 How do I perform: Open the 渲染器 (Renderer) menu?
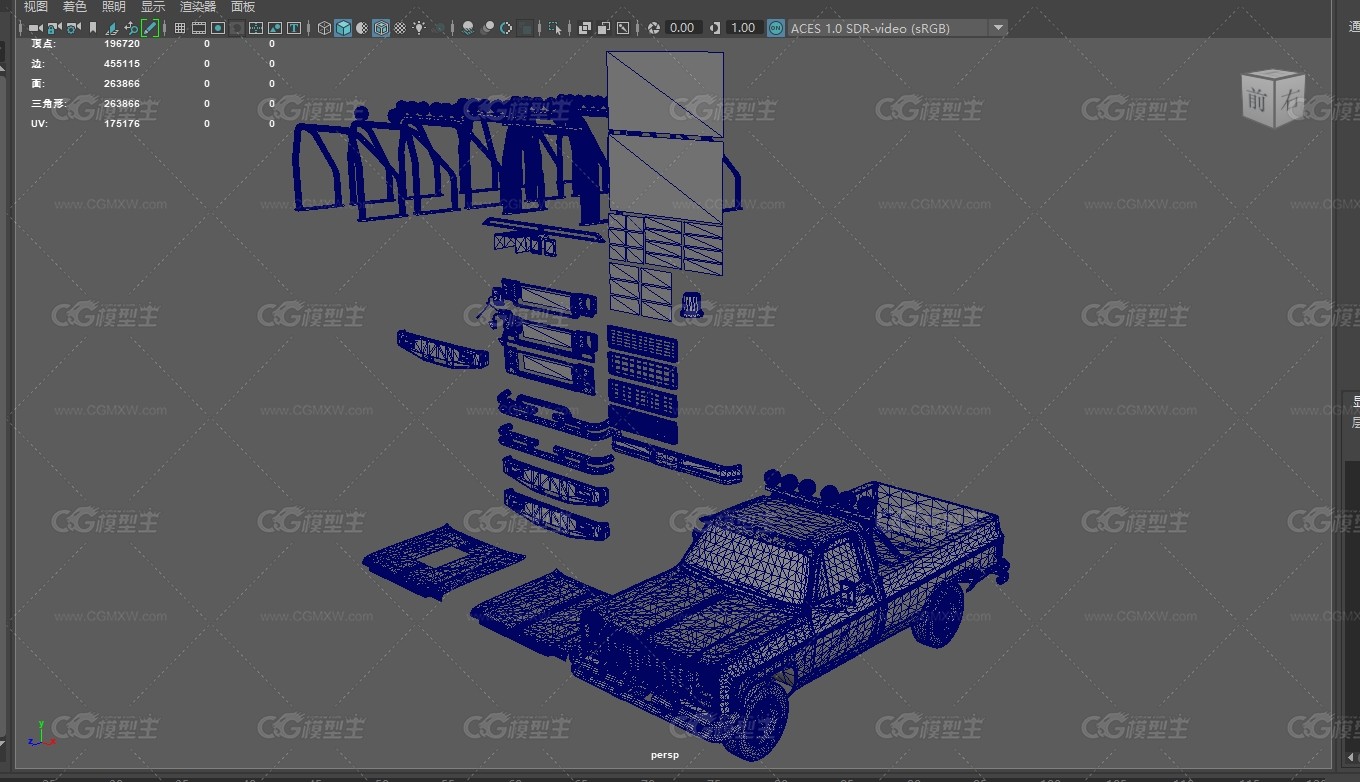198,6
